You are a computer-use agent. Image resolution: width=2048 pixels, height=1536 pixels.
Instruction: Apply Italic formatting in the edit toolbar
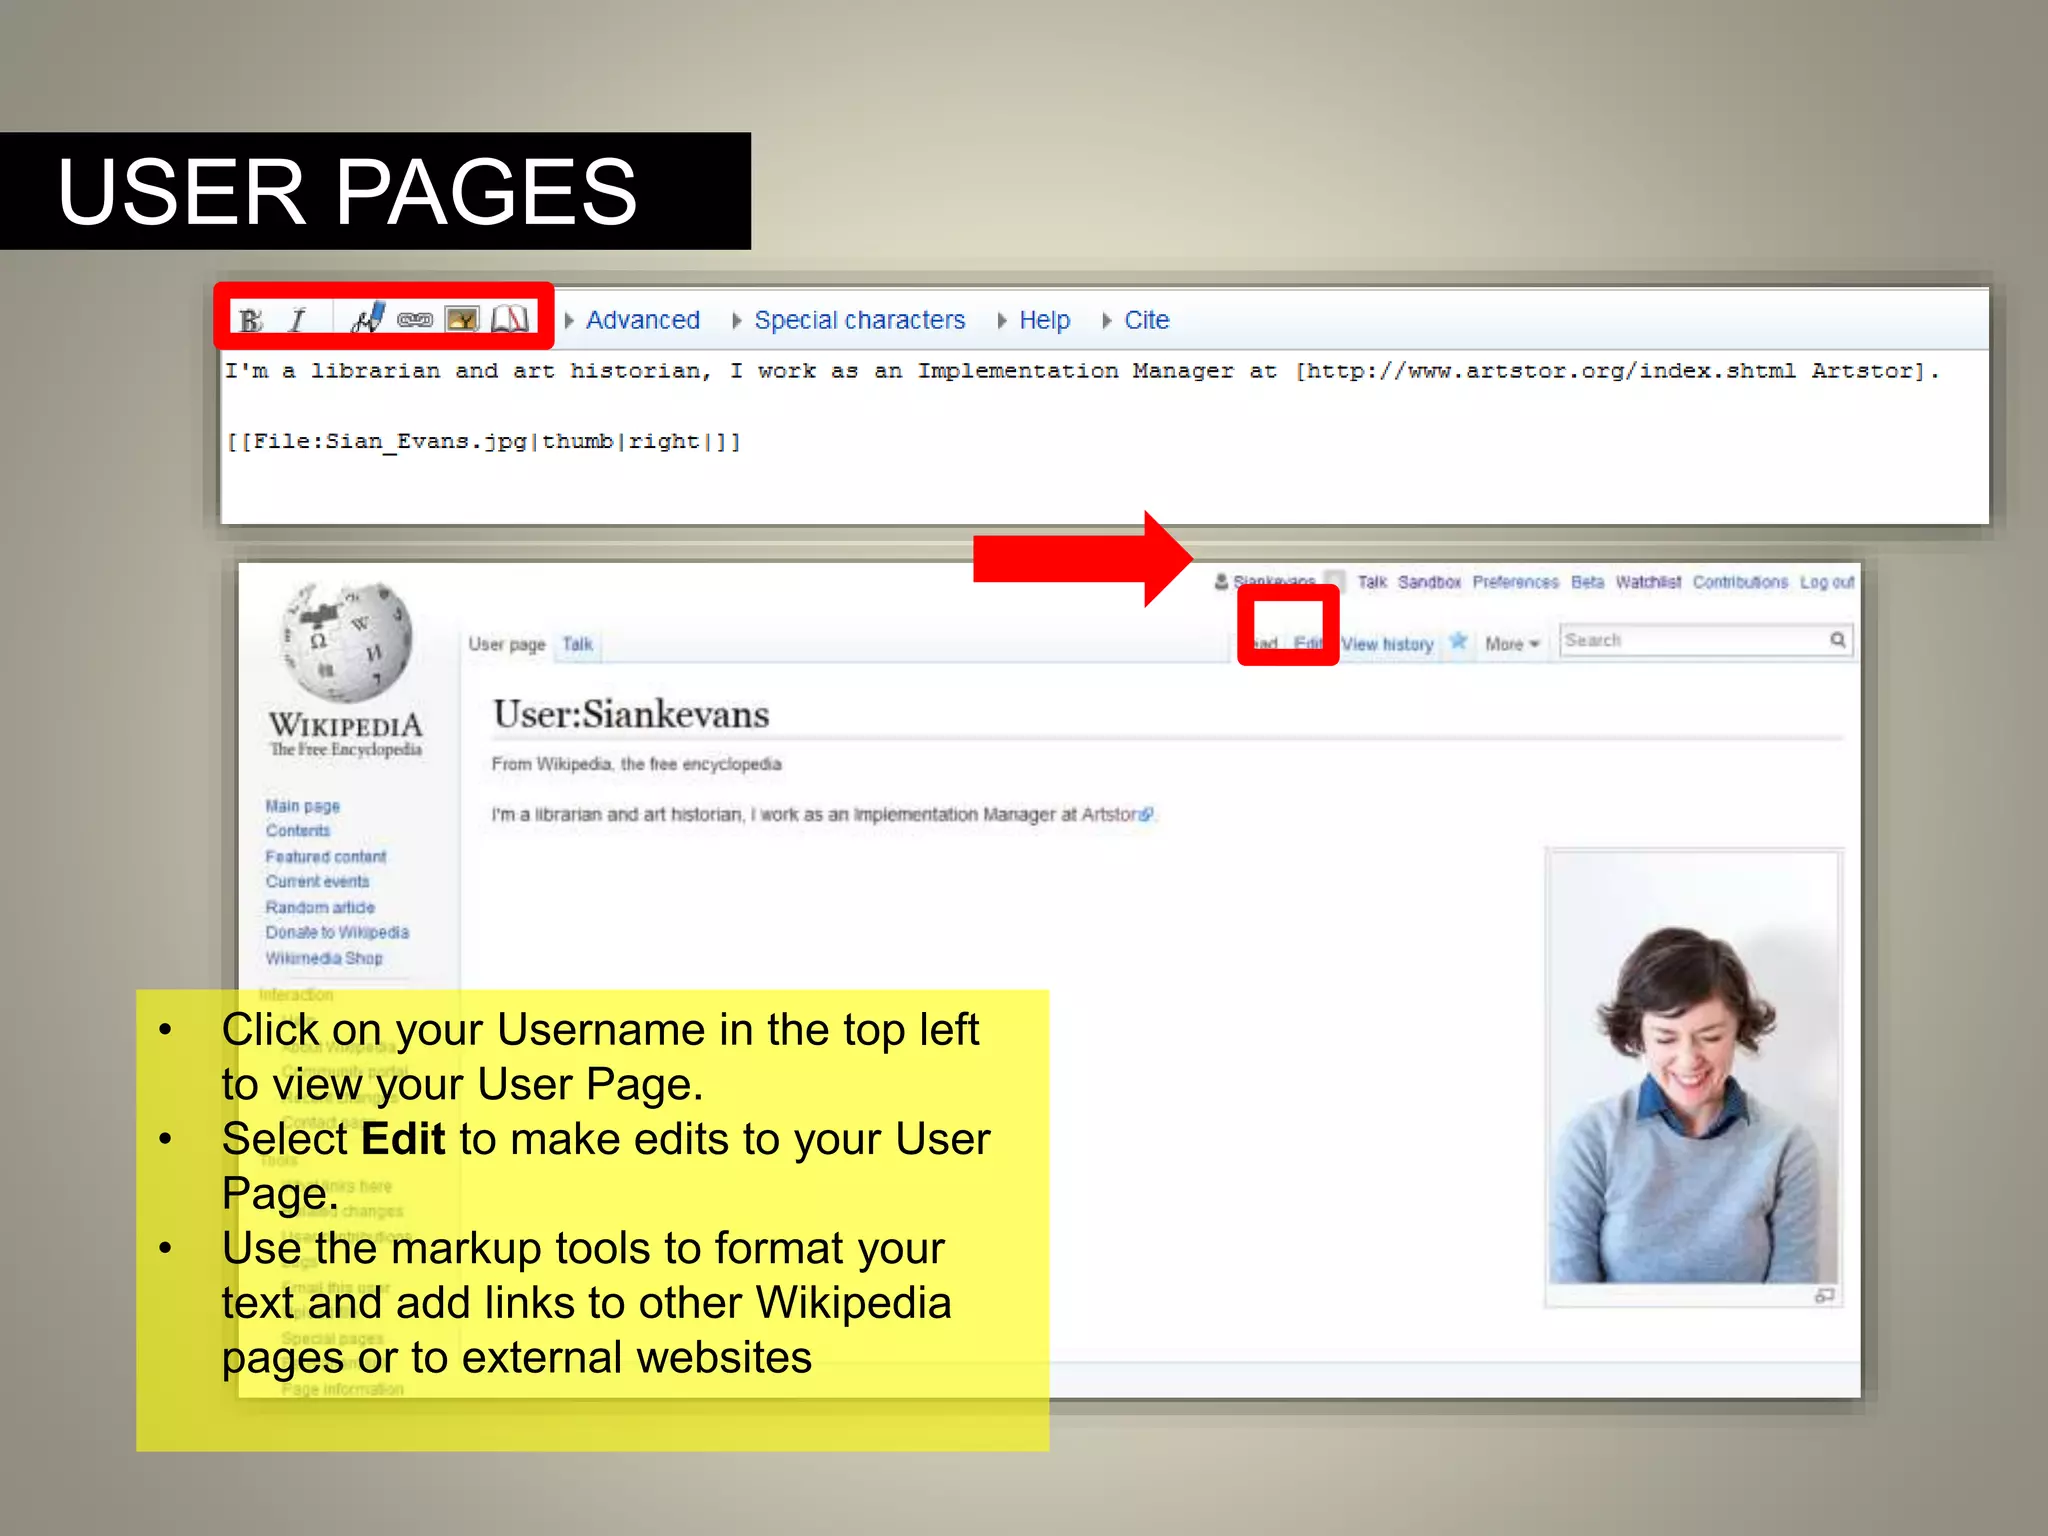pos(297,320)
